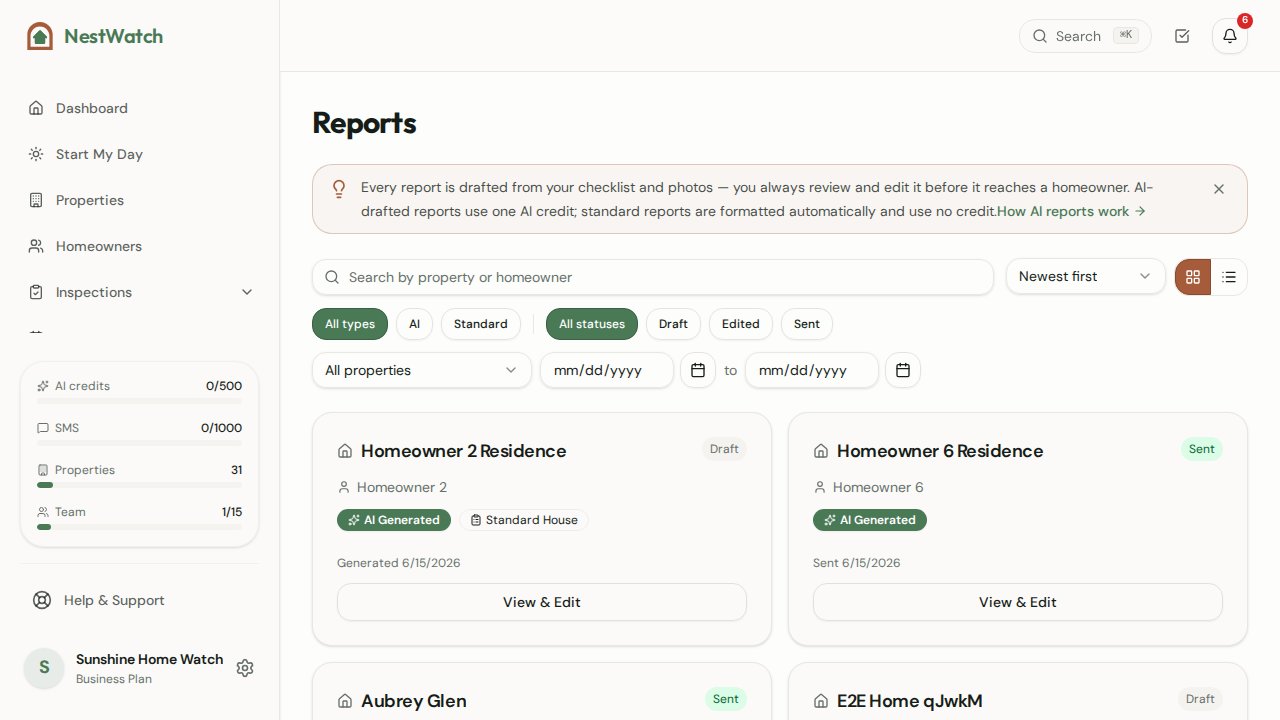1280x720 pixels.
Task: Click the house icon on Aubrey Glen card
Action: tap(345, 701)
